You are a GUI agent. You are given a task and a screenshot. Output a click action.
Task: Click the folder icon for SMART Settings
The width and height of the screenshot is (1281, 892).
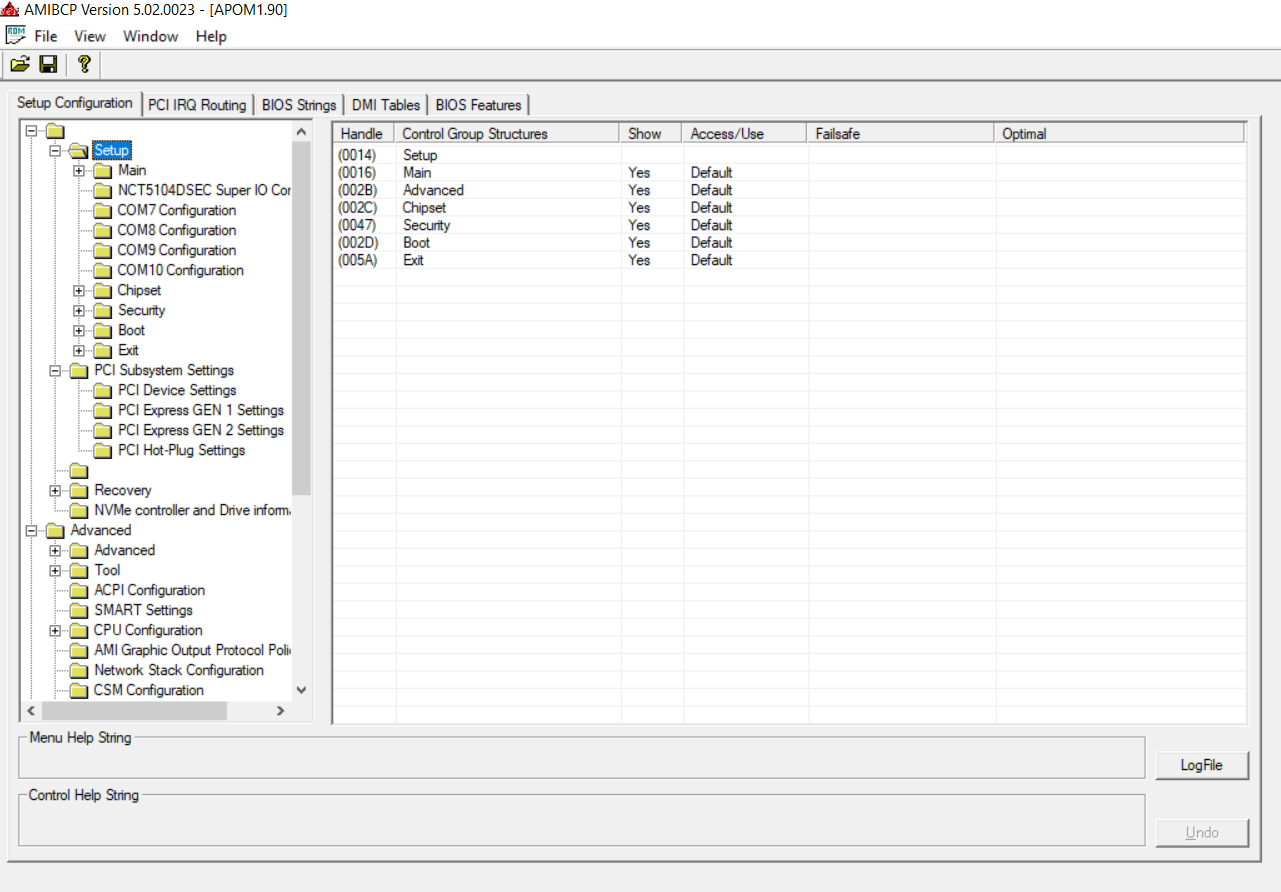79,611
